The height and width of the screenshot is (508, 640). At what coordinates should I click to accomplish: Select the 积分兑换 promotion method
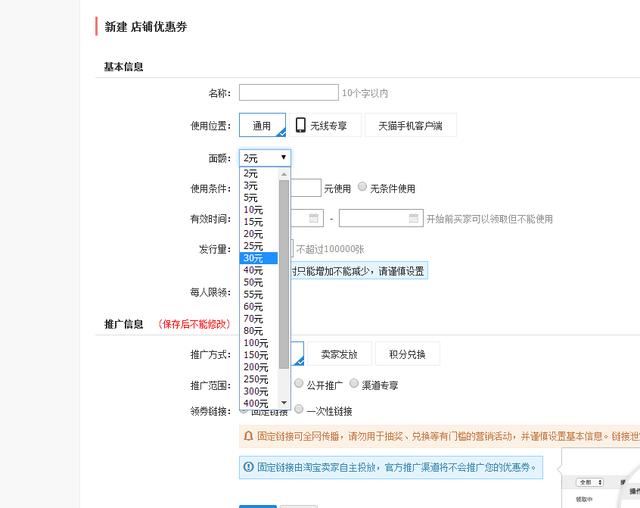[407, 354]
